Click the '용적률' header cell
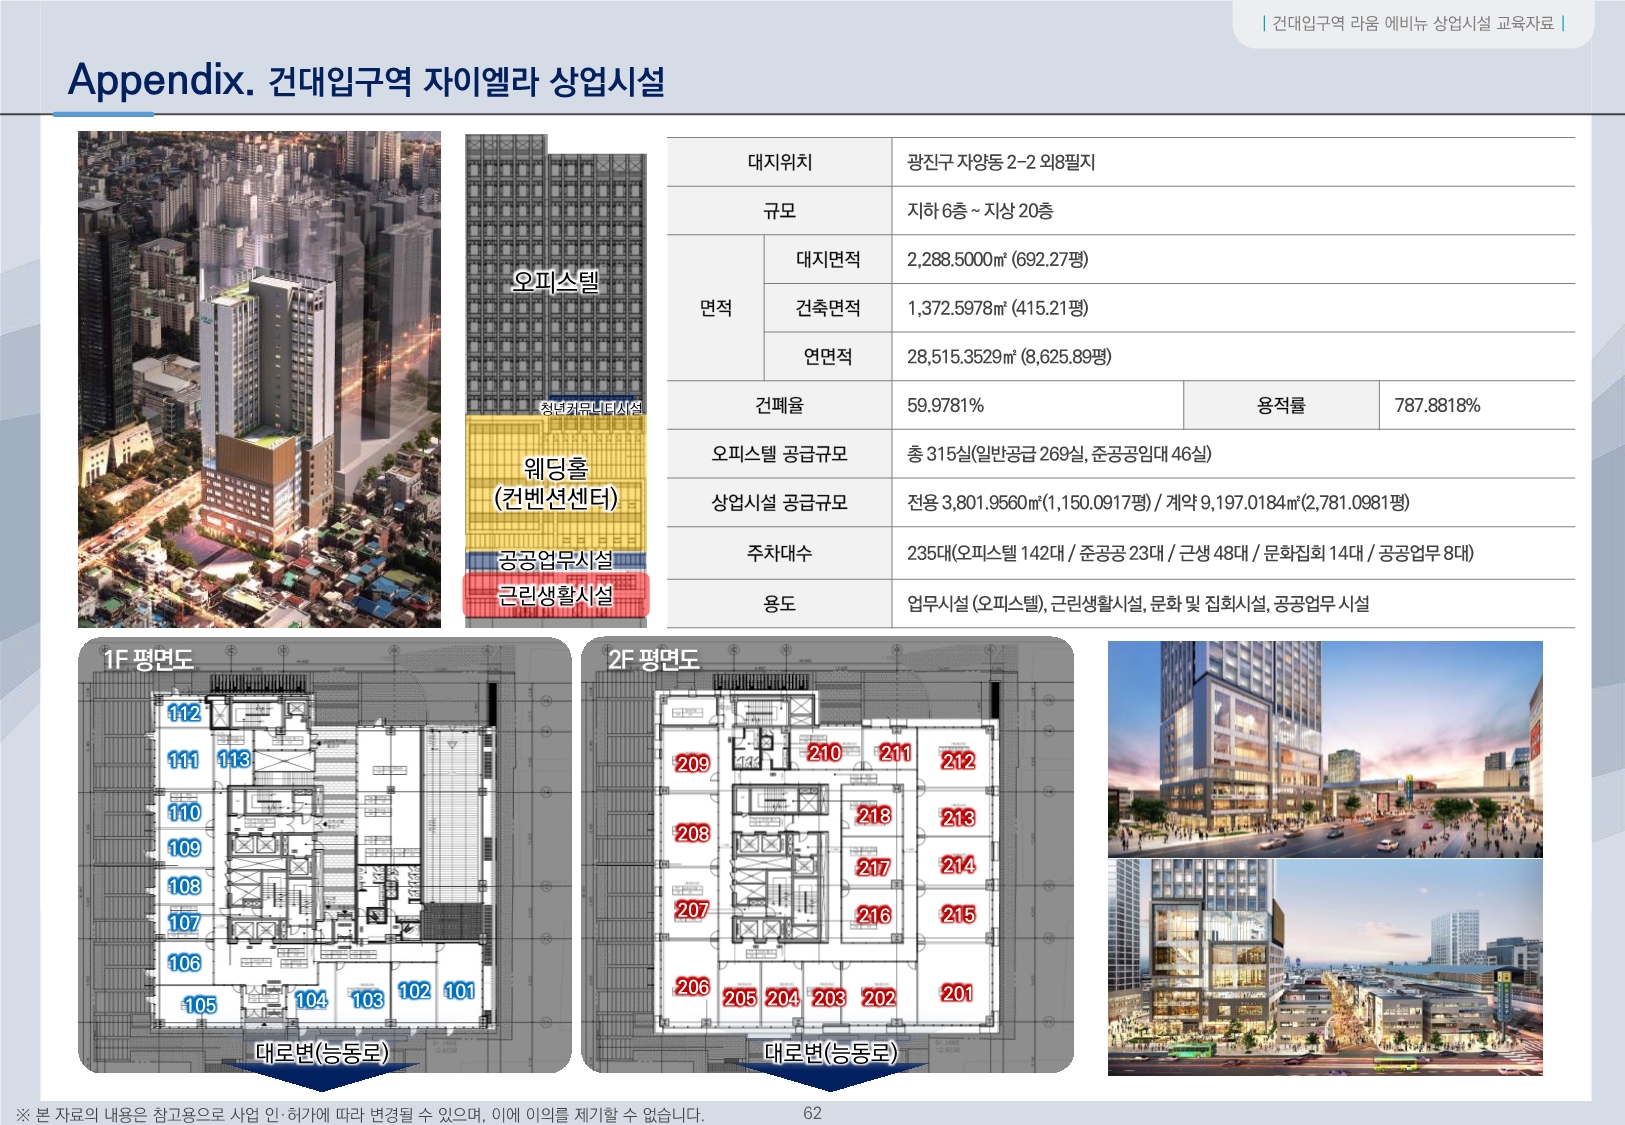The image size is (1625, 1125). (x=1281, y=405)
